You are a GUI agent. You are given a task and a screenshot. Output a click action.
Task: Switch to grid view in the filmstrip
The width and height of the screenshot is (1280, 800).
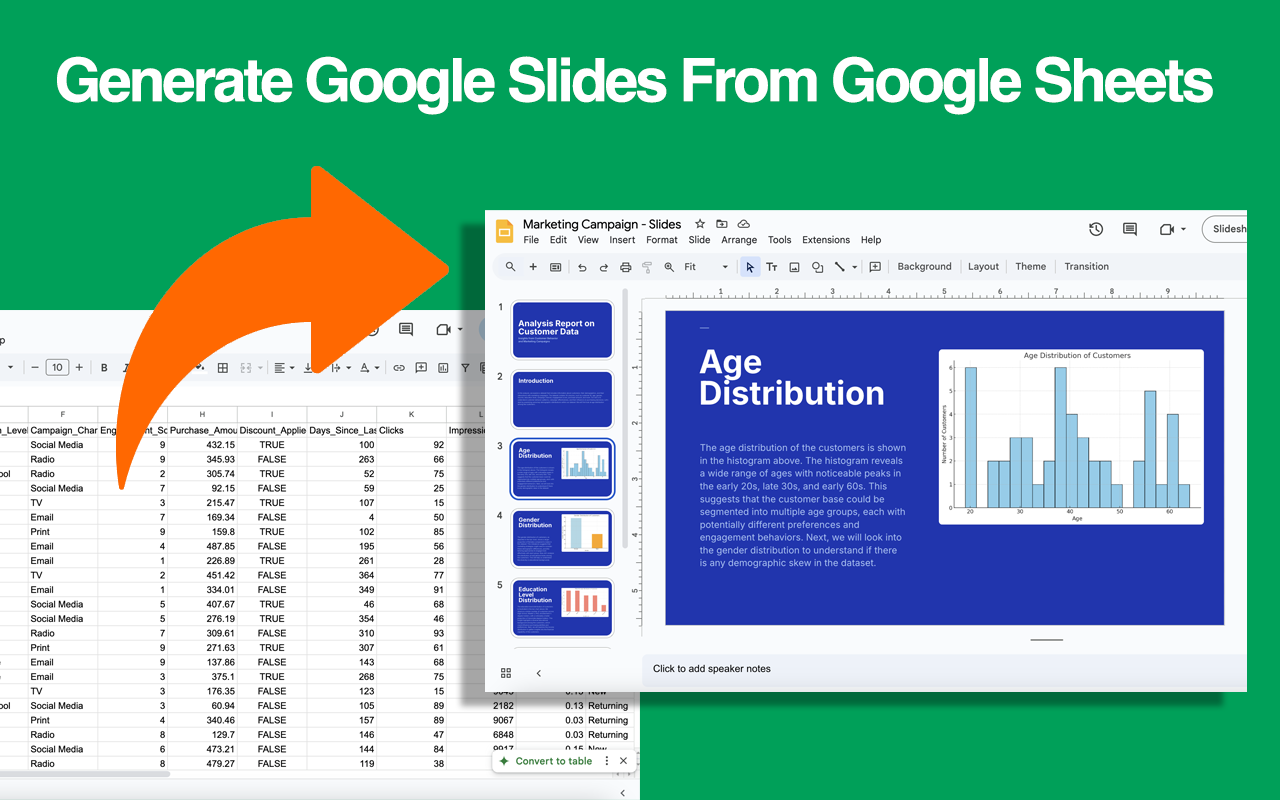506,673
